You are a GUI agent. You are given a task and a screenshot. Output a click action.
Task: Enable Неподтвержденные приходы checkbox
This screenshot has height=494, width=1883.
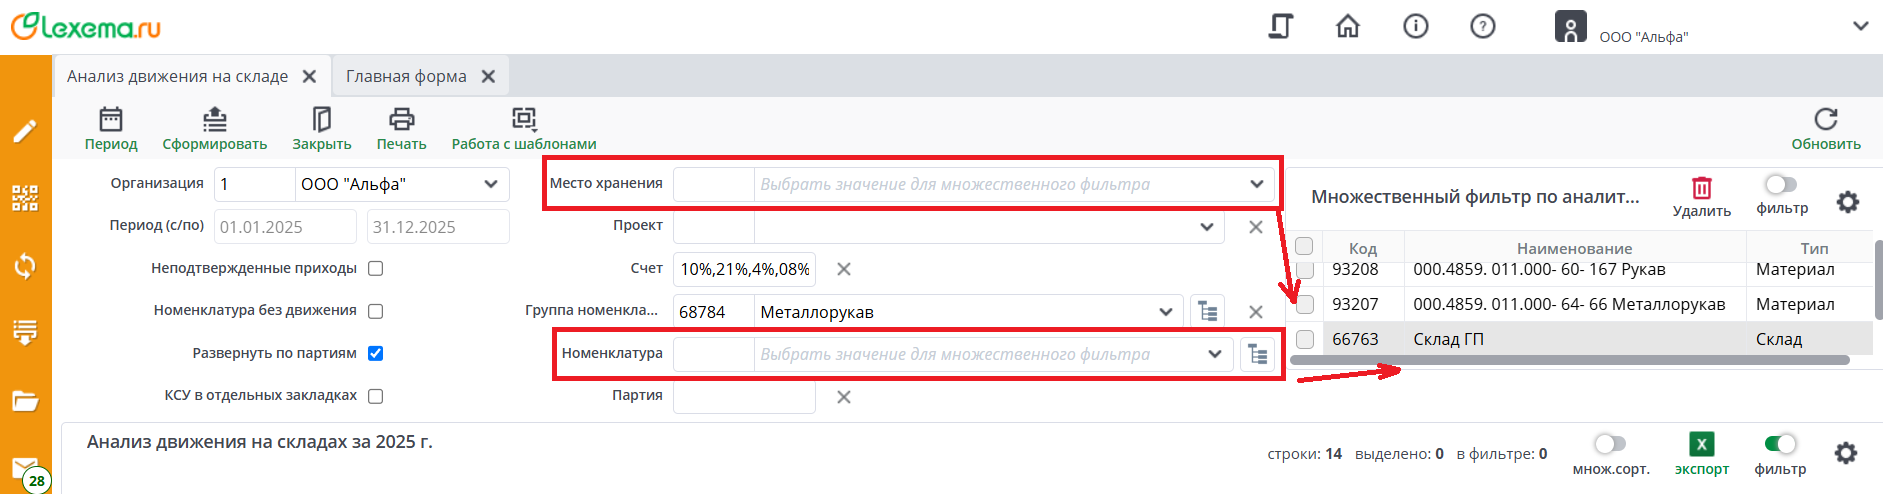376,268
